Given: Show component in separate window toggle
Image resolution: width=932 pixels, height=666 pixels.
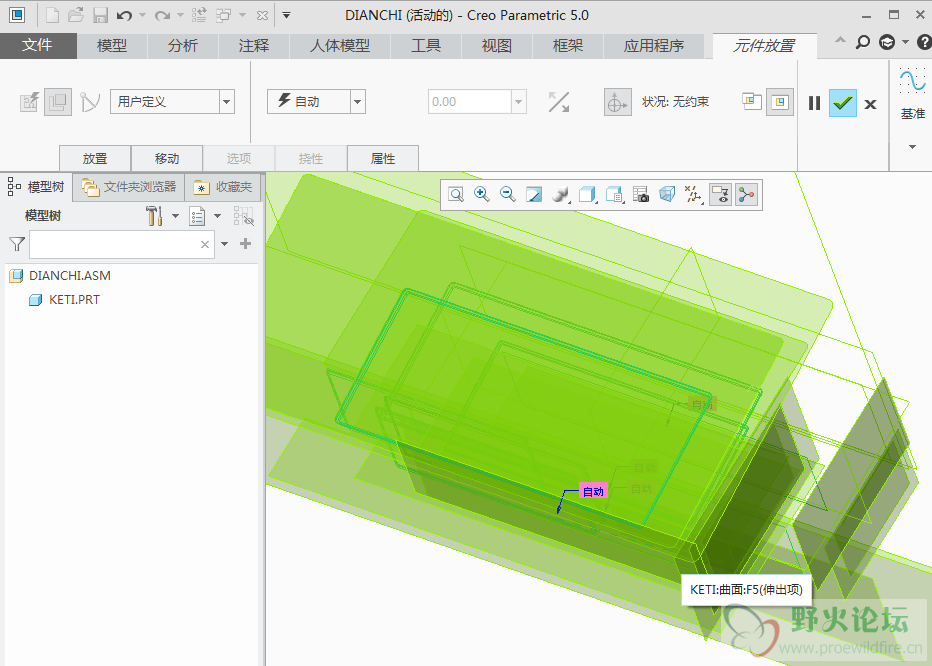Looking at the screenshot, I should pyautogui.click(x=752, y=102).
